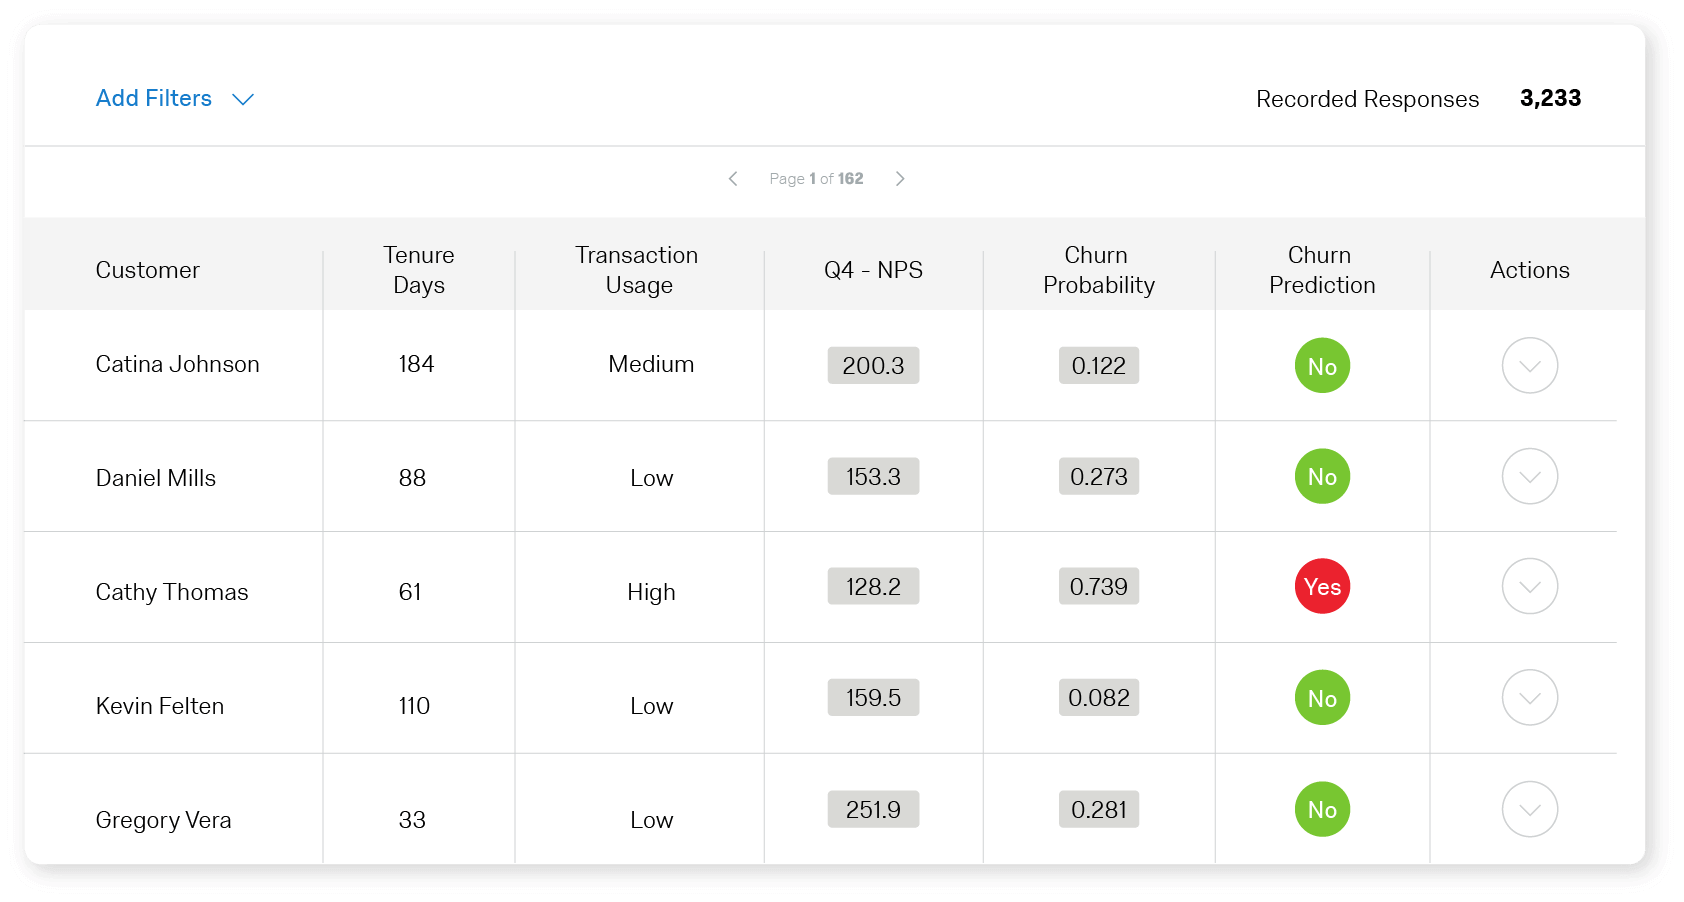Select the Q4 - NPS column header
The image size is (1684, 902).
point(873,270)
